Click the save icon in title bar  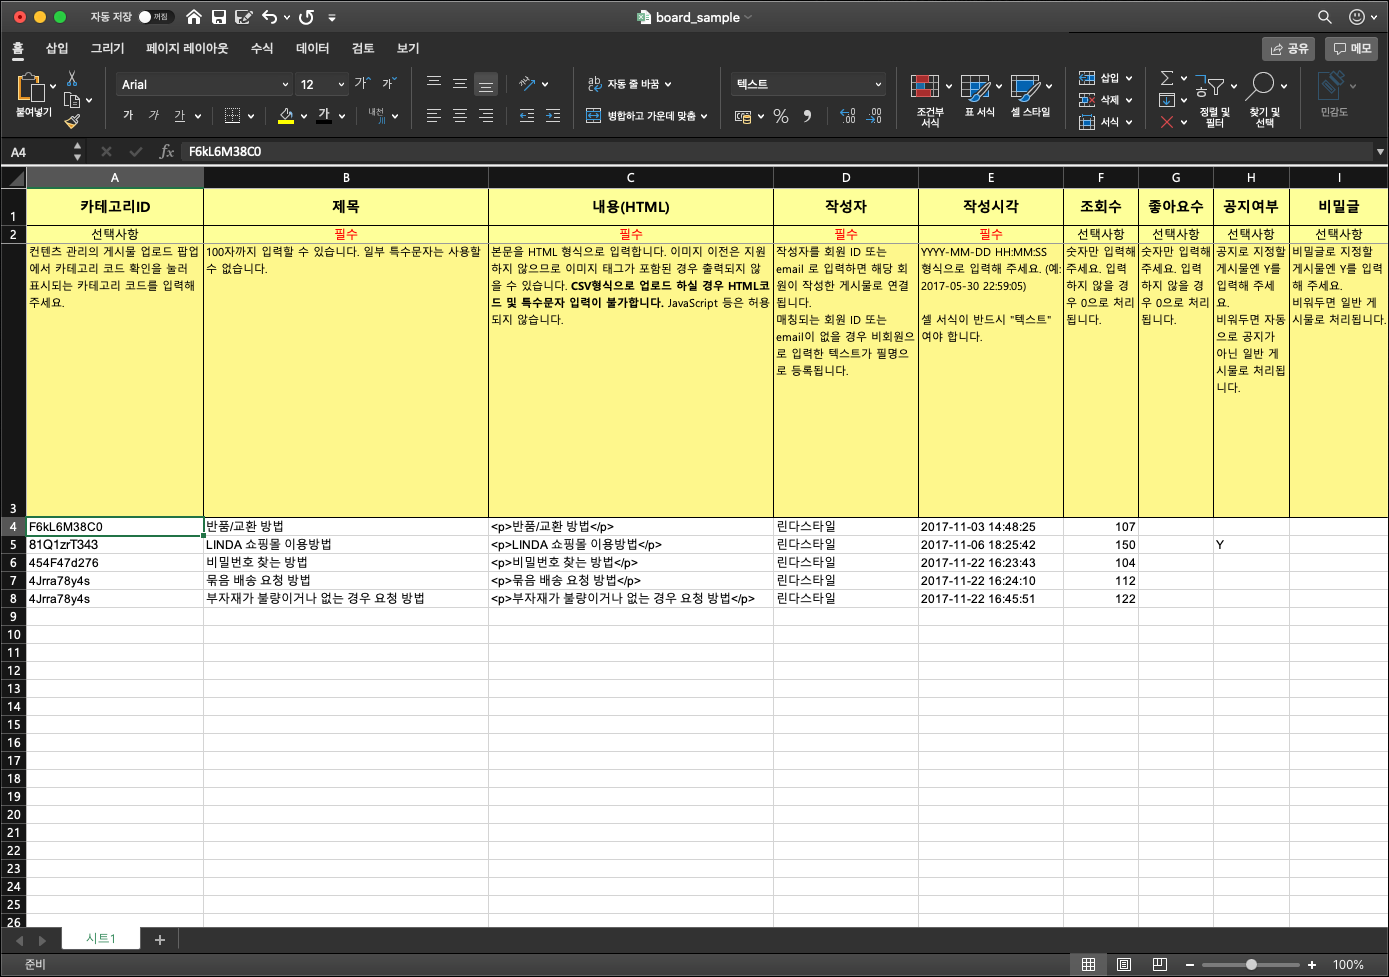click(219, 17)
